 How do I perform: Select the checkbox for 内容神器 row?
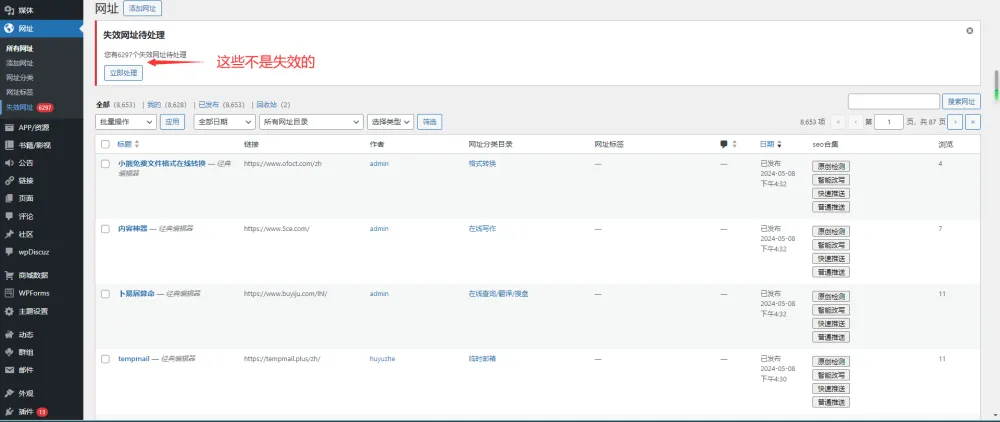(x=105, y=229)
